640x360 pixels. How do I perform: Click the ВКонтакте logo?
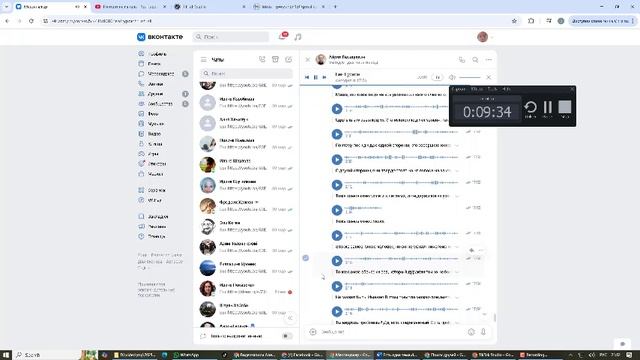tap(160, 37)
